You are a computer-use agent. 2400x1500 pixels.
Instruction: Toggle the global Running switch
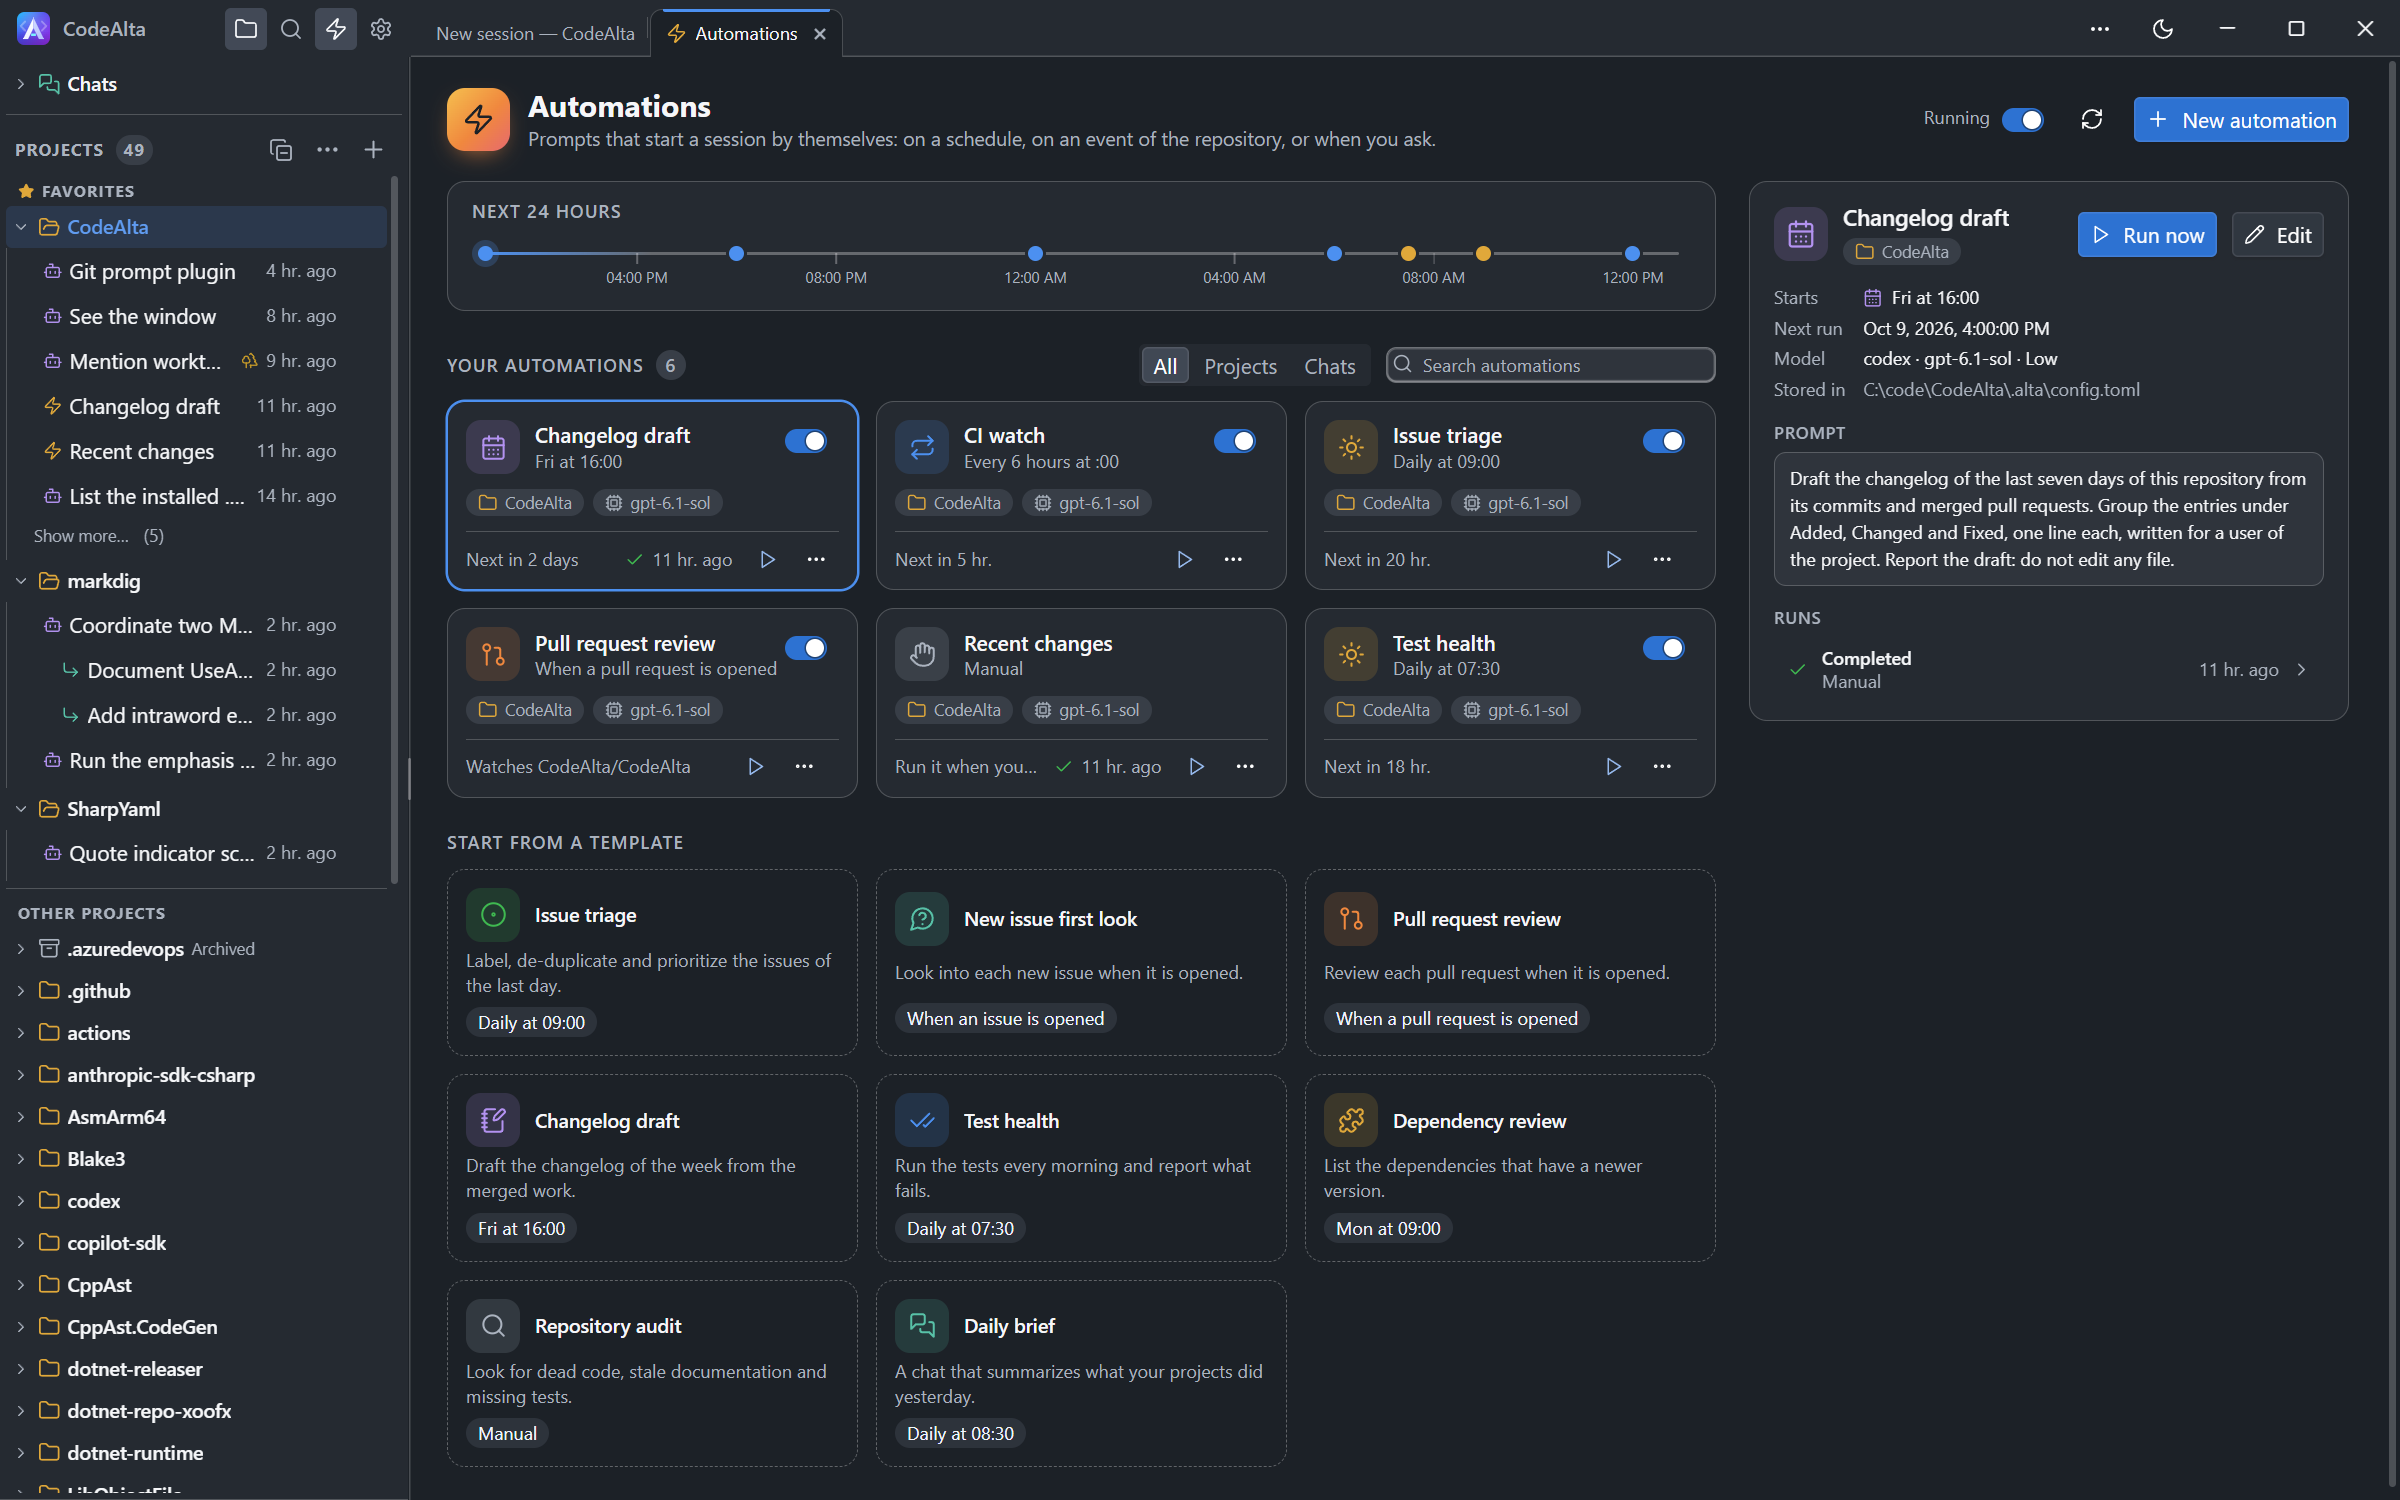pos(2022,120)
